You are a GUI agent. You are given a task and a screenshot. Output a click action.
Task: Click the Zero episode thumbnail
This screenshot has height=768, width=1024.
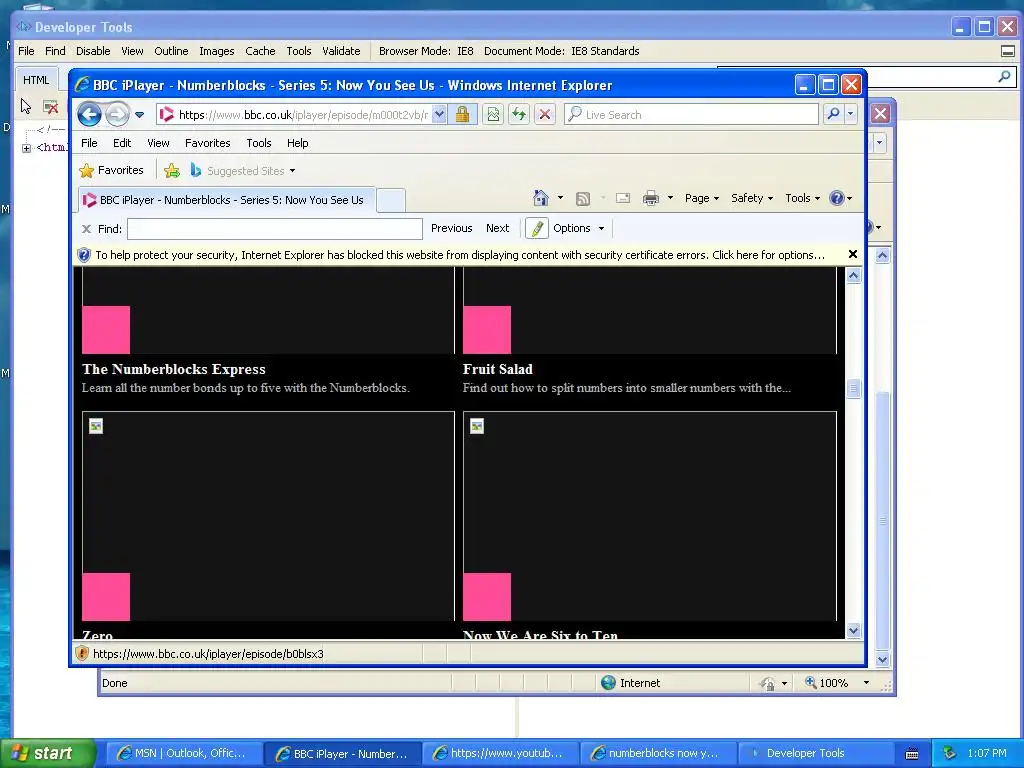click(268, 516)
